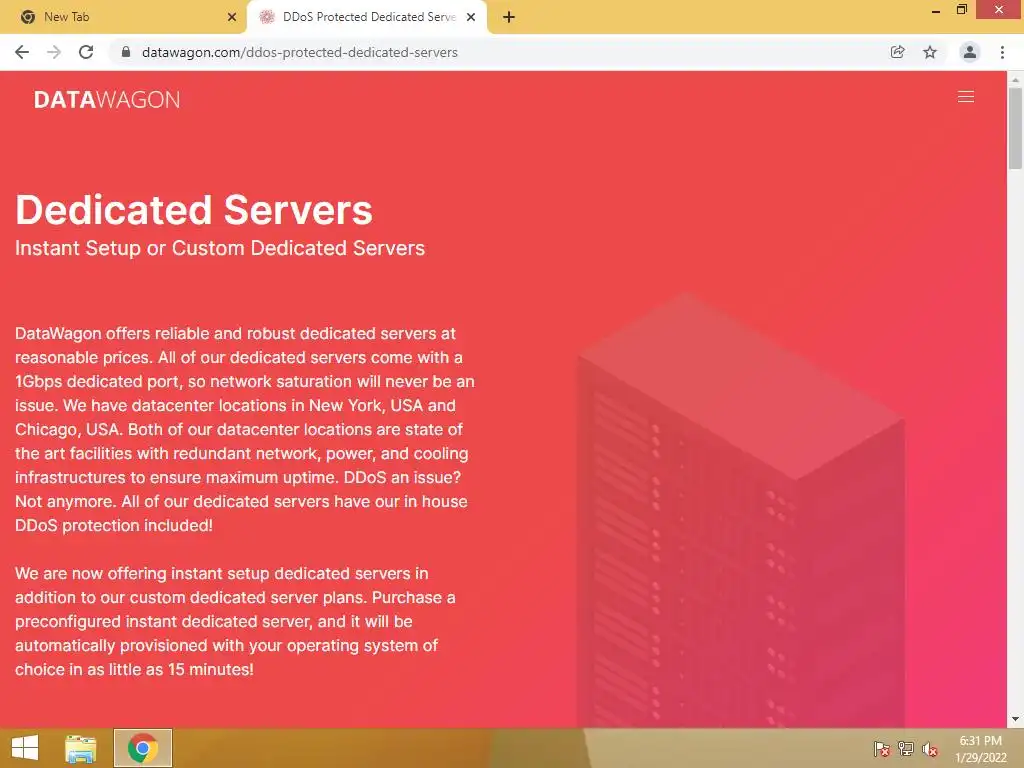Open the Chrome three-dot menu
Image resolution: width=1024 pixels, height=768 pixels.
(x=1002, y=52)
